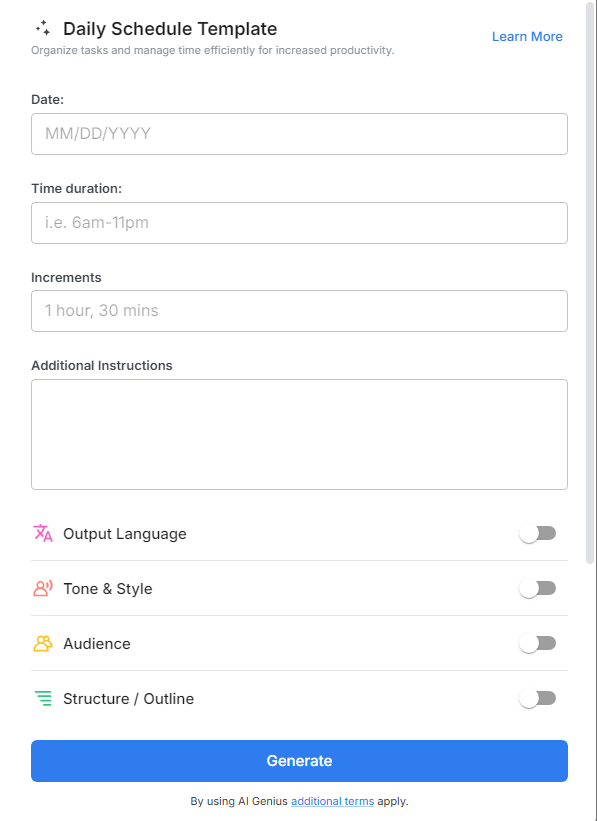
Task: Enable the Output Language toggle
Action: [537, 533]
